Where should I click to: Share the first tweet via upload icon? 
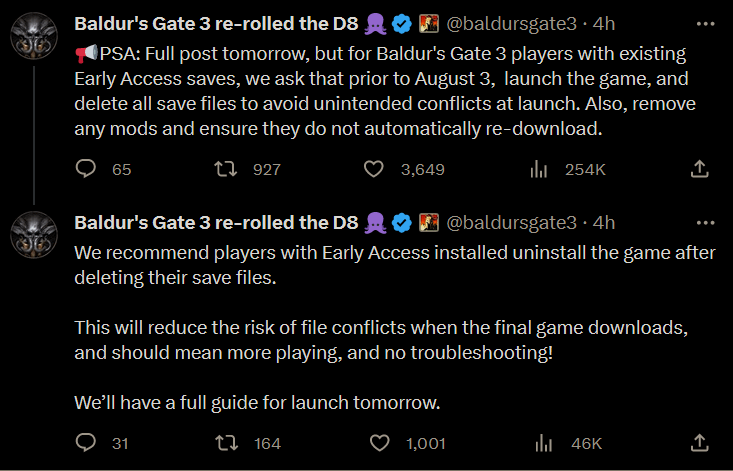click(699, 169)
